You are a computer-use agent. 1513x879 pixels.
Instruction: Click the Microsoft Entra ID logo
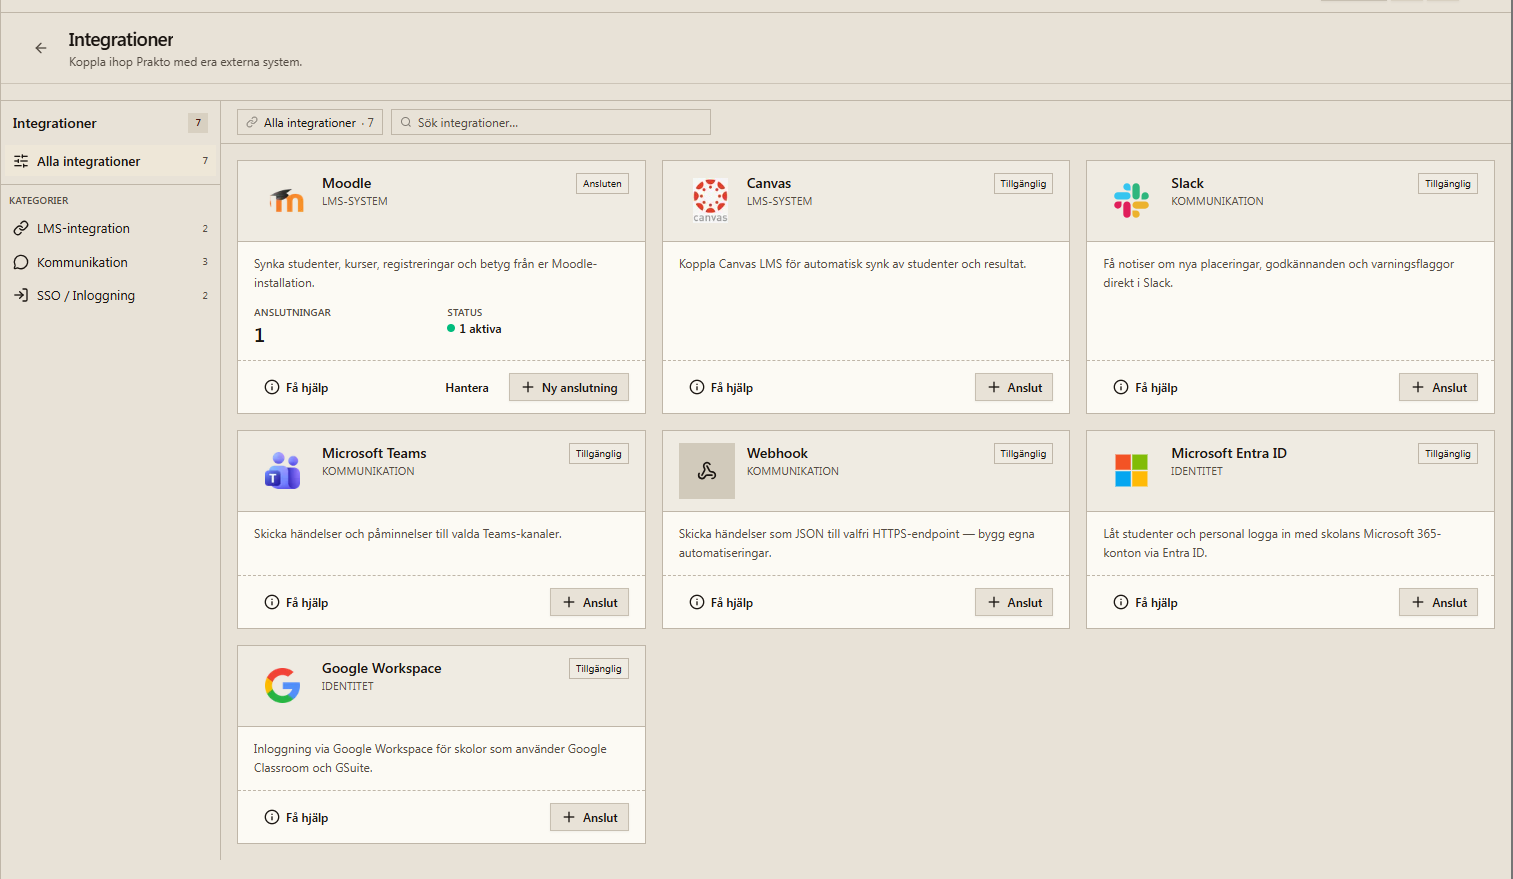coord(1132,470)
